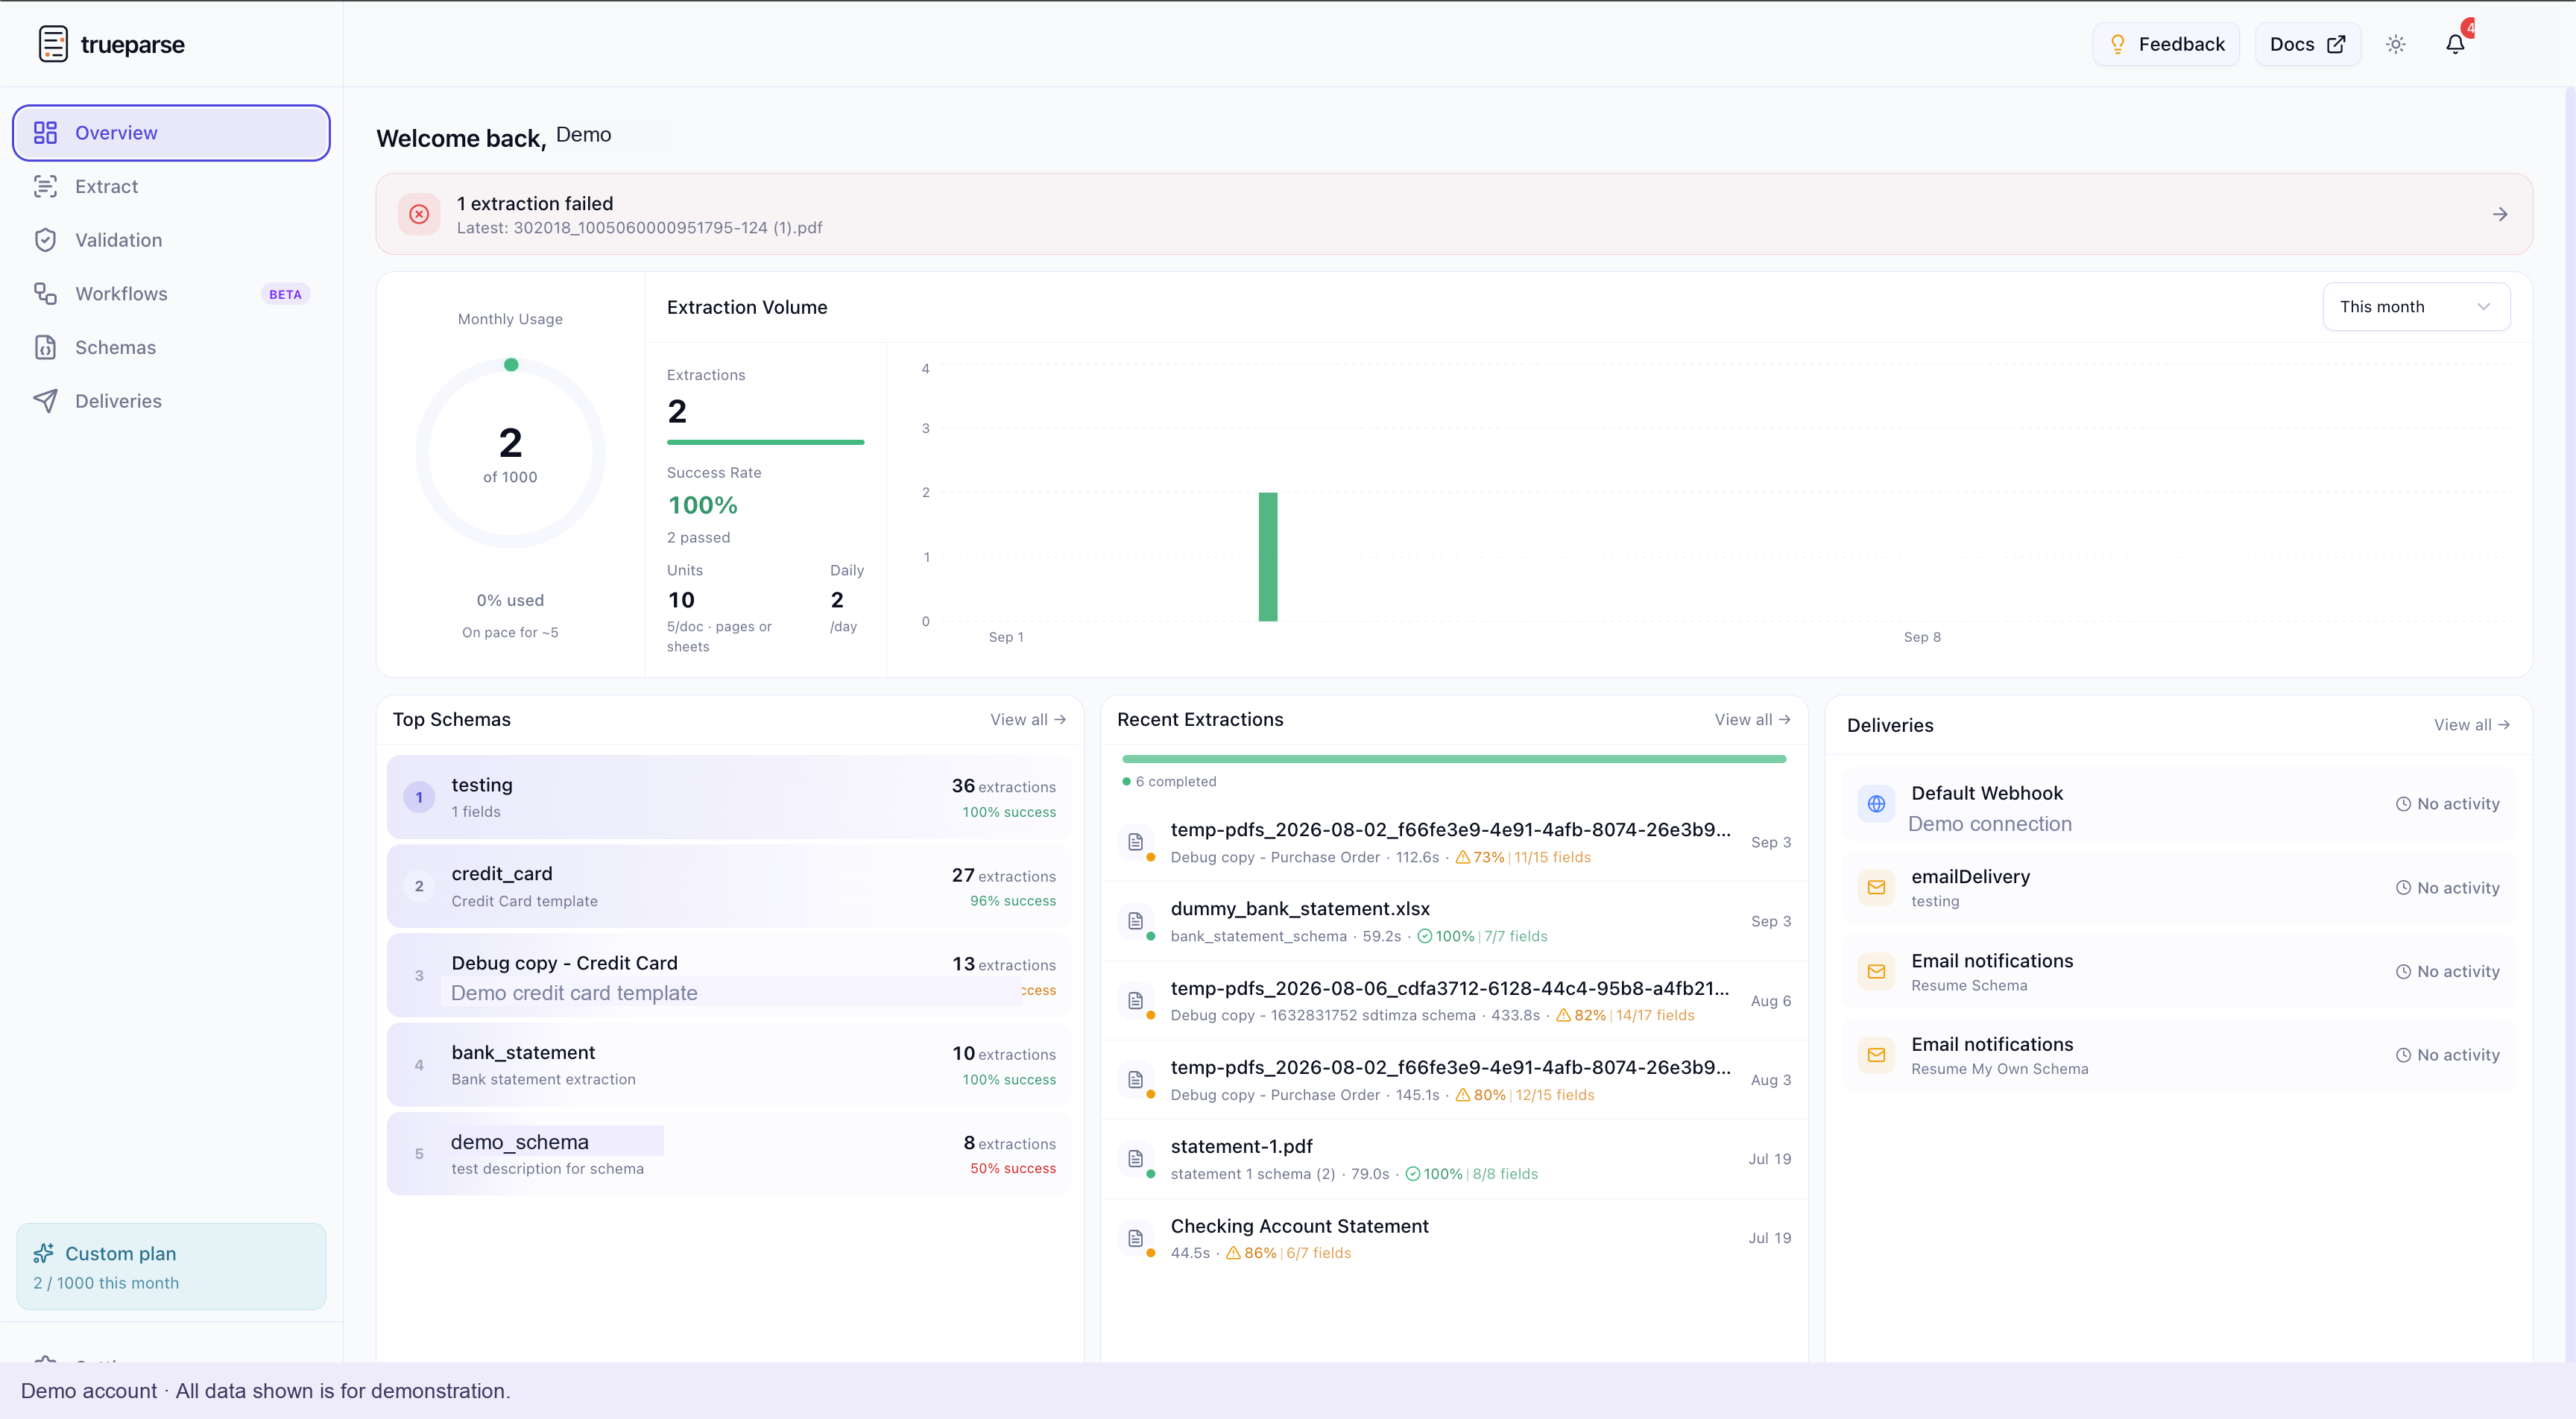Open the testing schema row
Image resolution: width=2576 pixels, height=1419 pixels.
point(729,797)
